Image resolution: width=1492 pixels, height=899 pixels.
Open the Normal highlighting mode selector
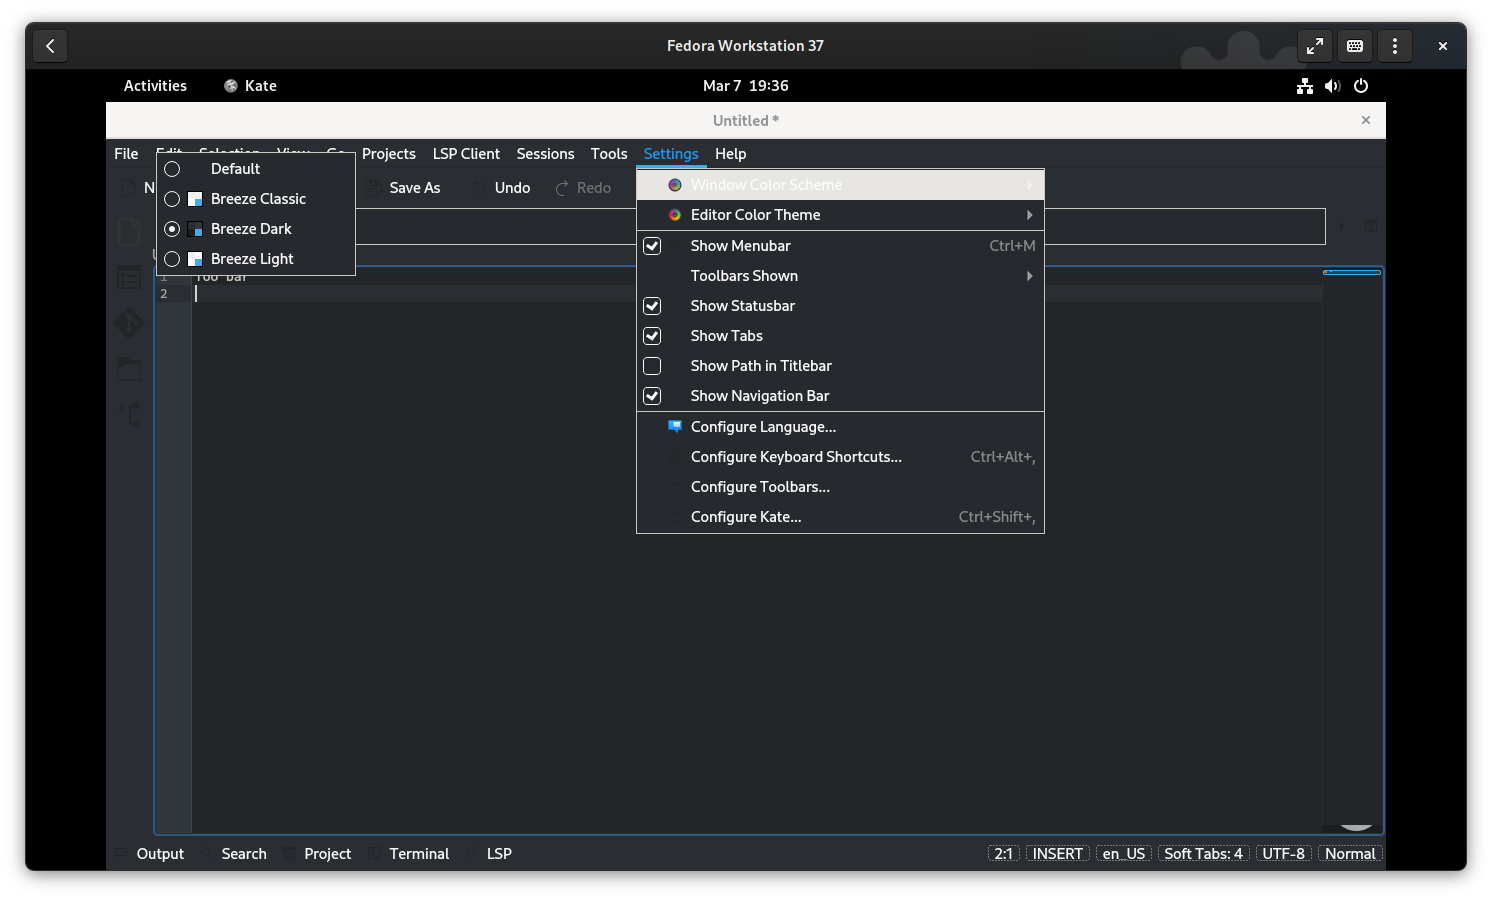coord(1350,854)
